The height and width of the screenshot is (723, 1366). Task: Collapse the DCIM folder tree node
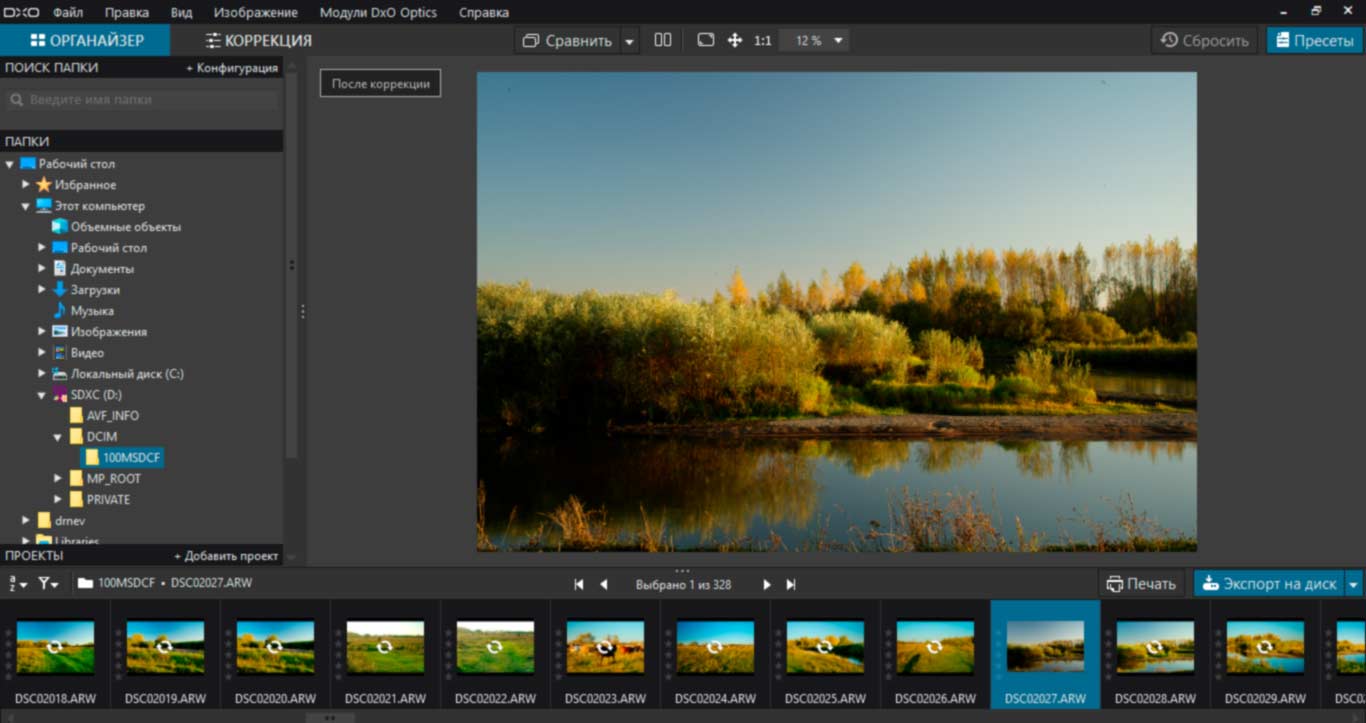pos(57,437)
